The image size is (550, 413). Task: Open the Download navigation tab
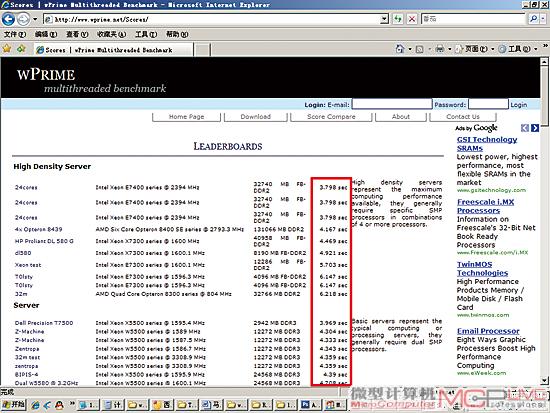point(256,117)
